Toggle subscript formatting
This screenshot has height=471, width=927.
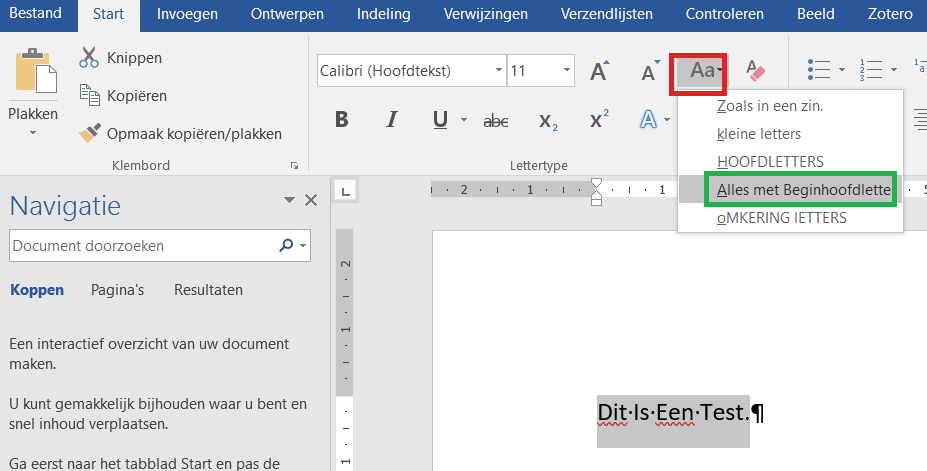coord(548,121)
